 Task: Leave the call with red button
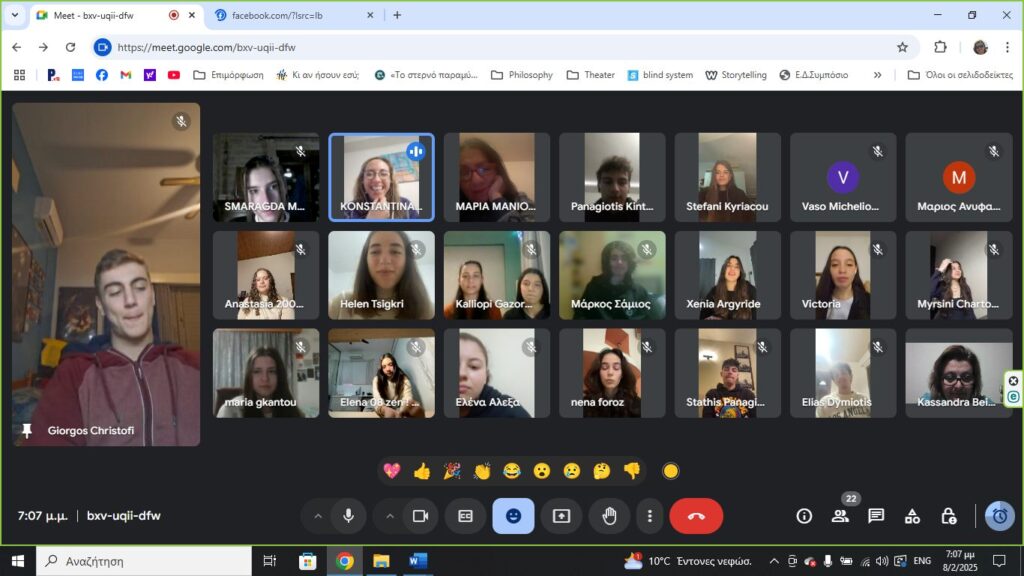[696, 516]
